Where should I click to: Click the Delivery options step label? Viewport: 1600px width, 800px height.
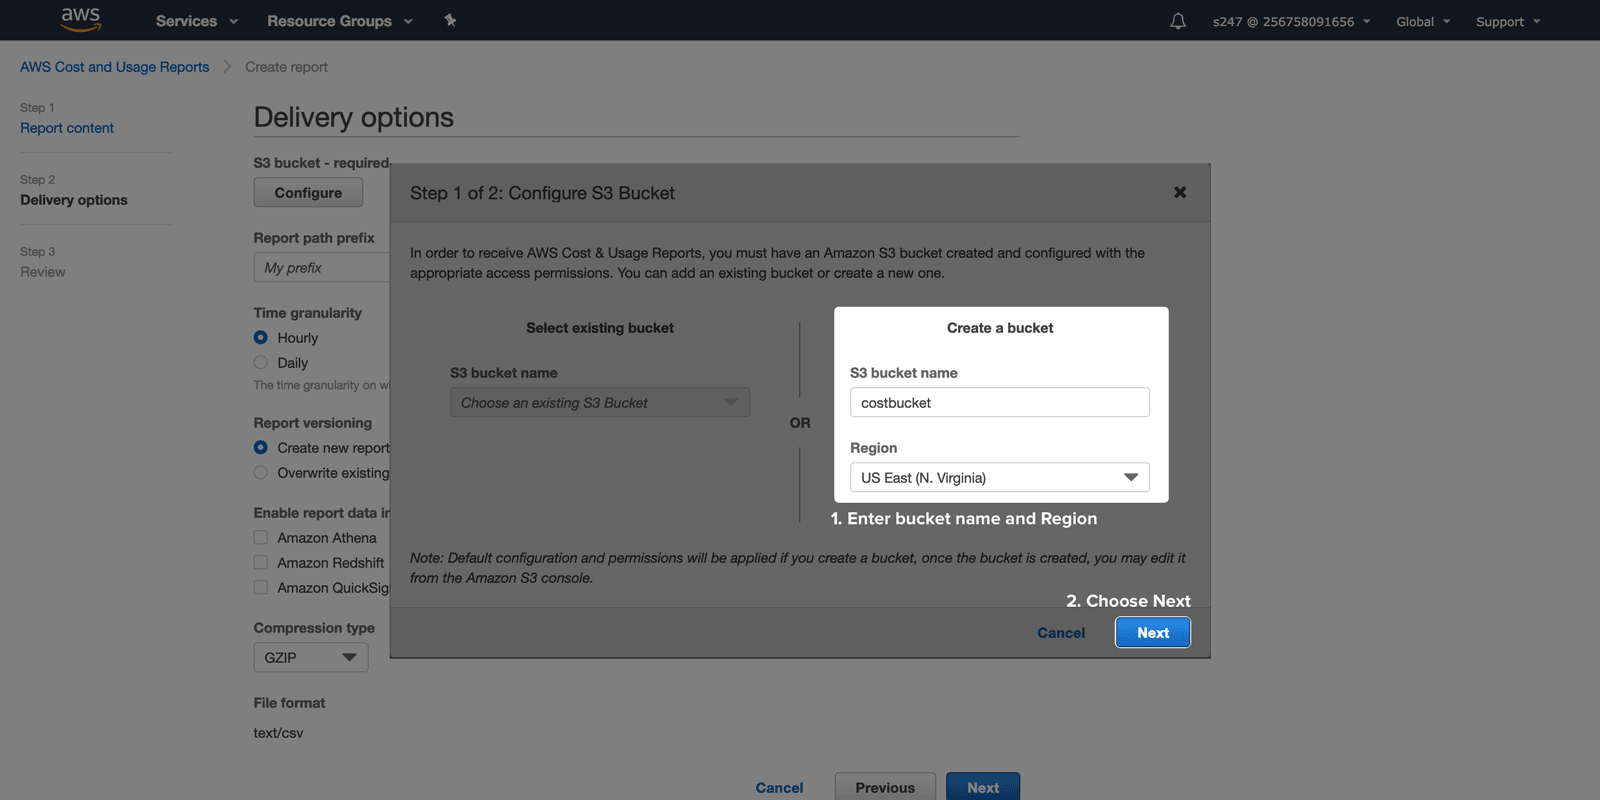pos(74,200)
